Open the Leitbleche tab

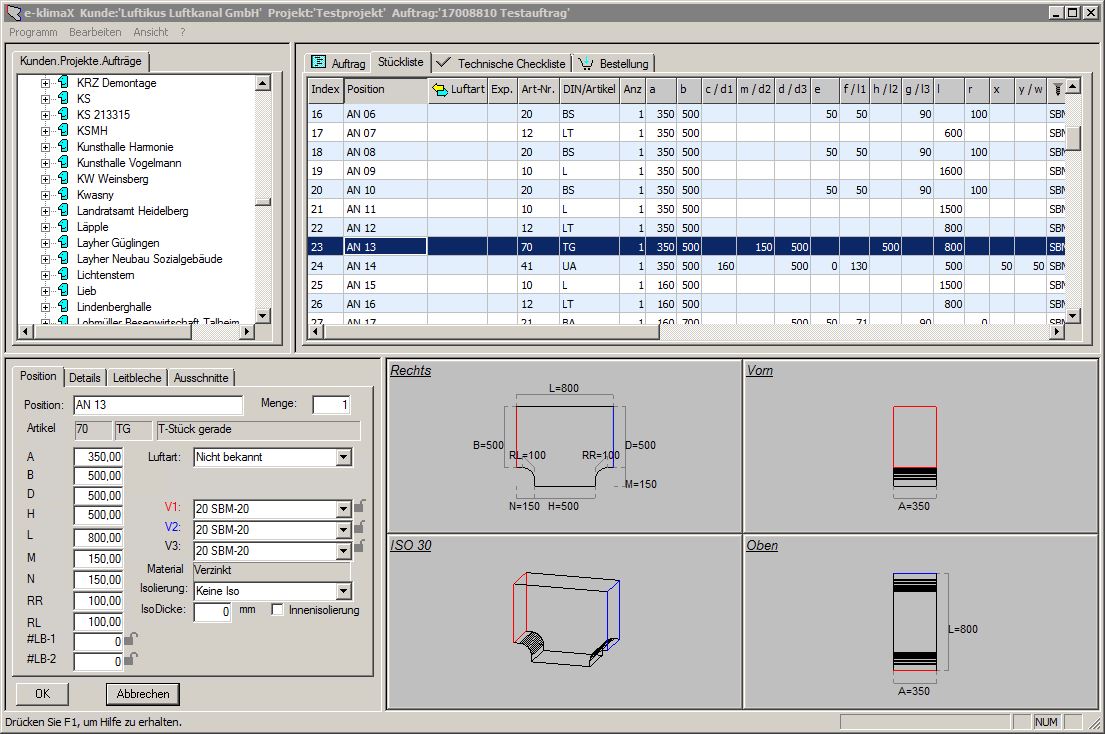(136, 378)
